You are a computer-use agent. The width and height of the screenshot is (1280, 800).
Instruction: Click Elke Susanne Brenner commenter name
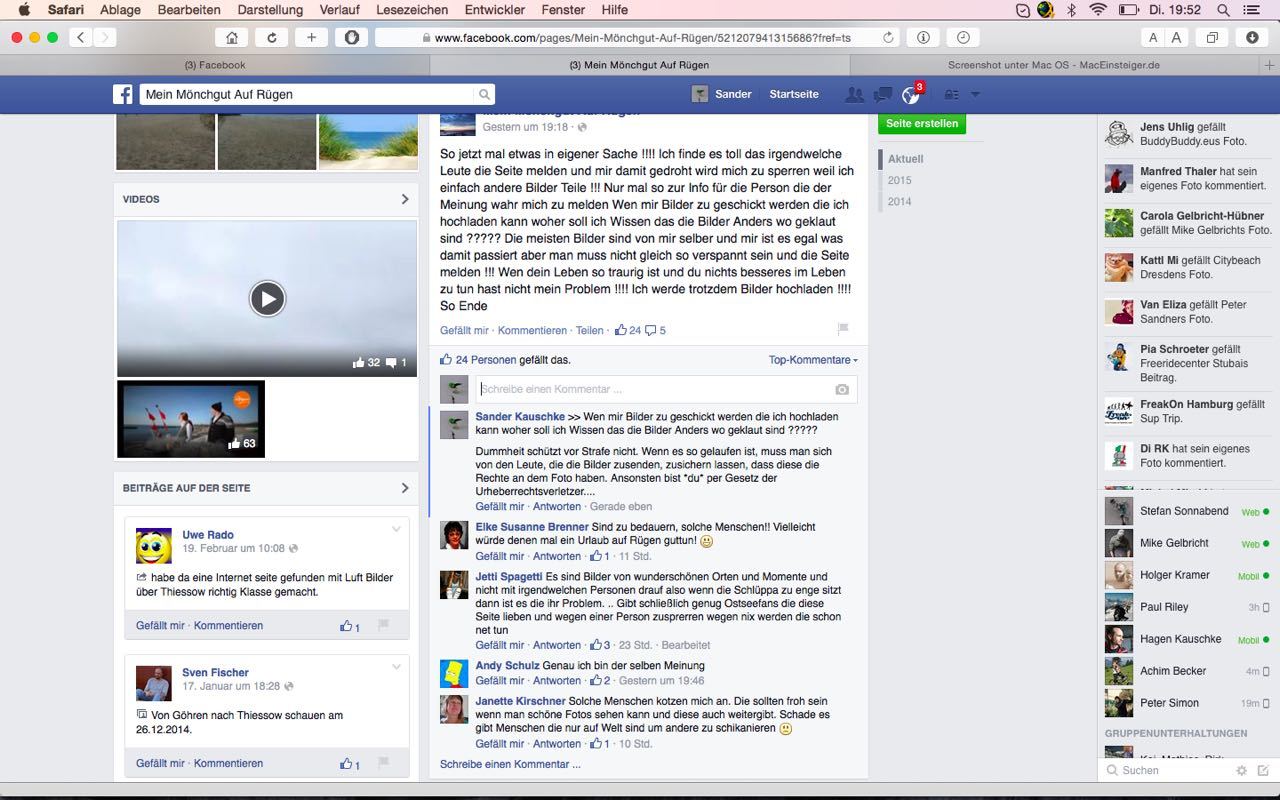(532, 527)
